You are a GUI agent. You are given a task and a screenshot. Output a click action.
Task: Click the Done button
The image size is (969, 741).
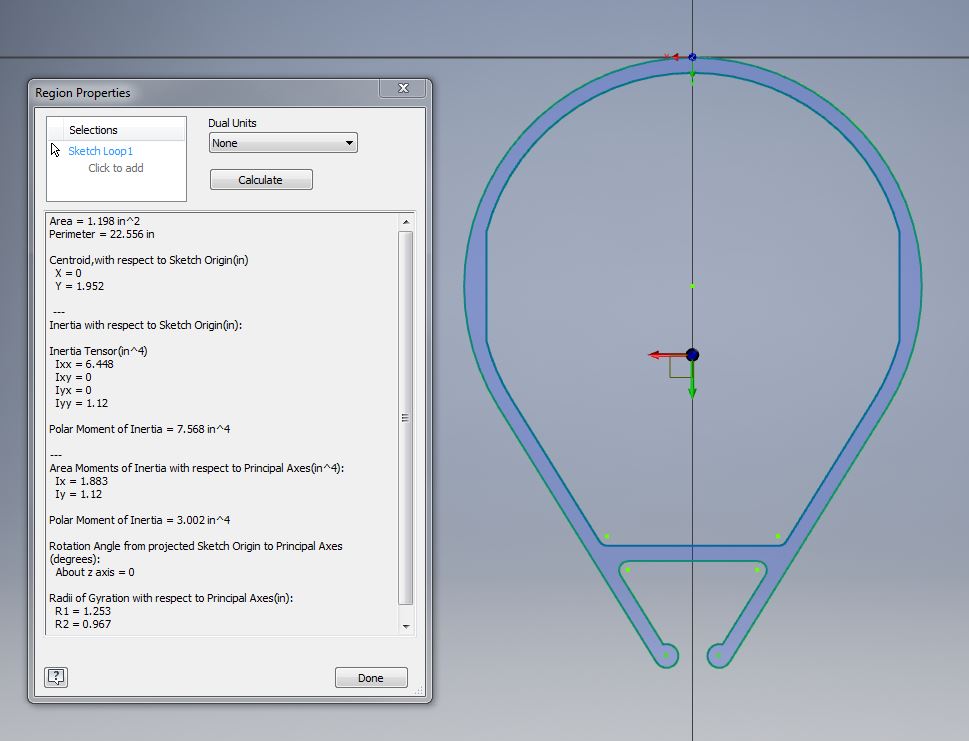coord(371,678)
